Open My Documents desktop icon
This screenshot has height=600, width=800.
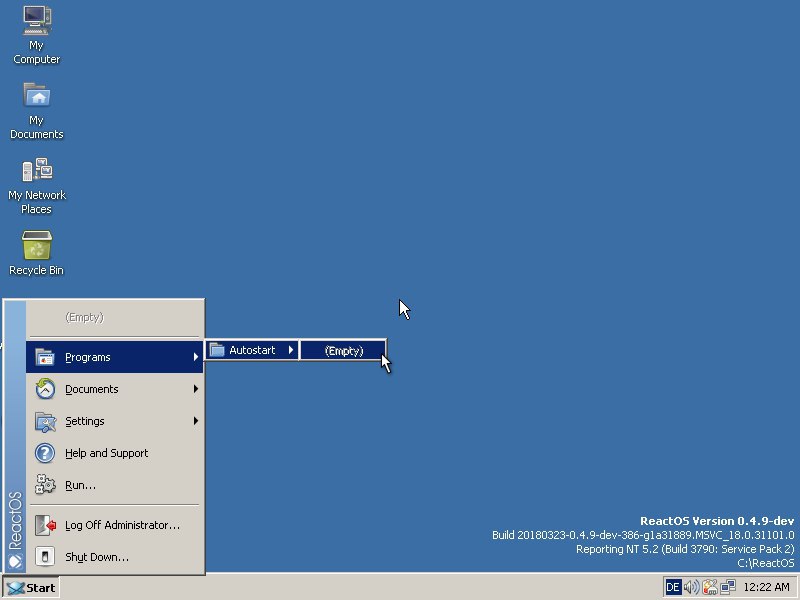(37, 111)
